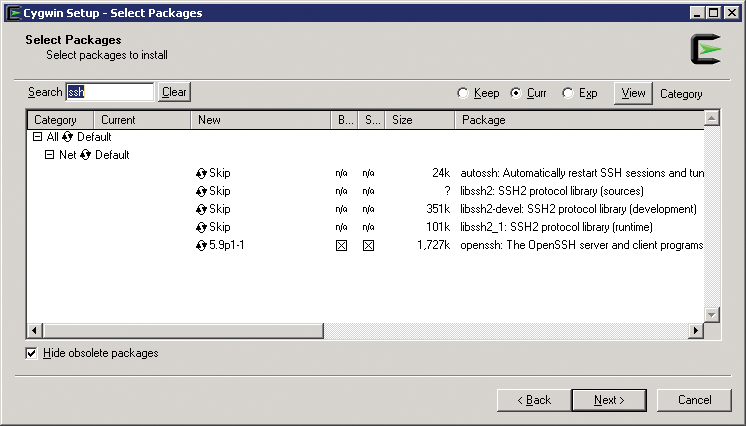Screen dimensions: 746x426
Task: Go to the Next step
Action: (x=609, y=400)
